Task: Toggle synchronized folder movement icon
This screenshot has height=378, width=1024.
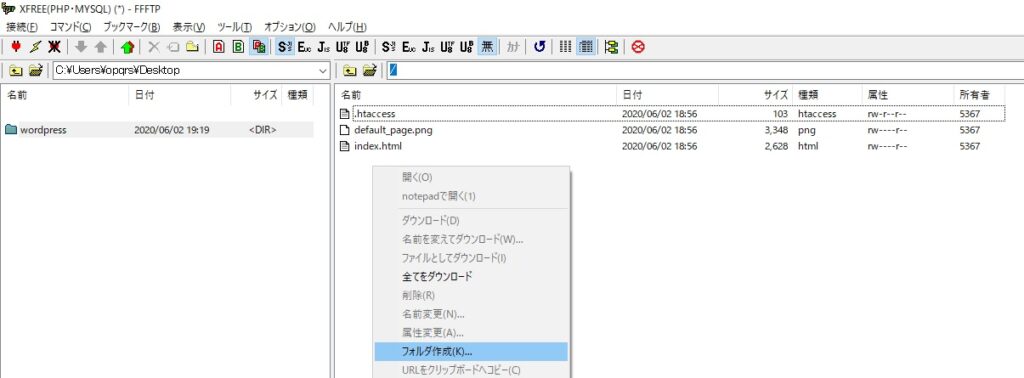Action: 612,47
